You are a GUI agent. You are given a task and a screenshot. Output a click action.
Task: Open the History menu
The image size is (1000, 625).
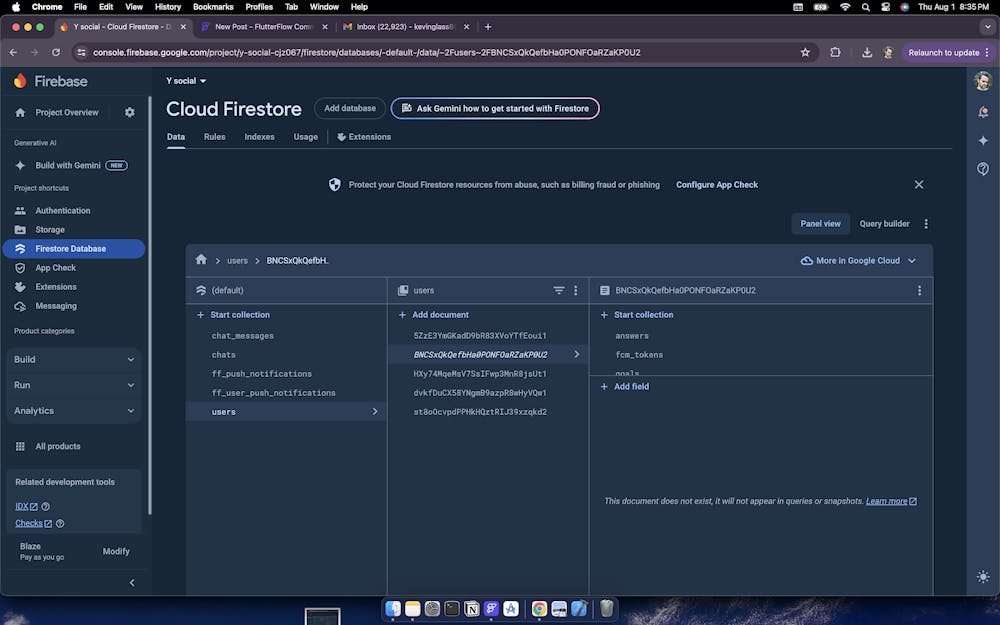point(168,7)
